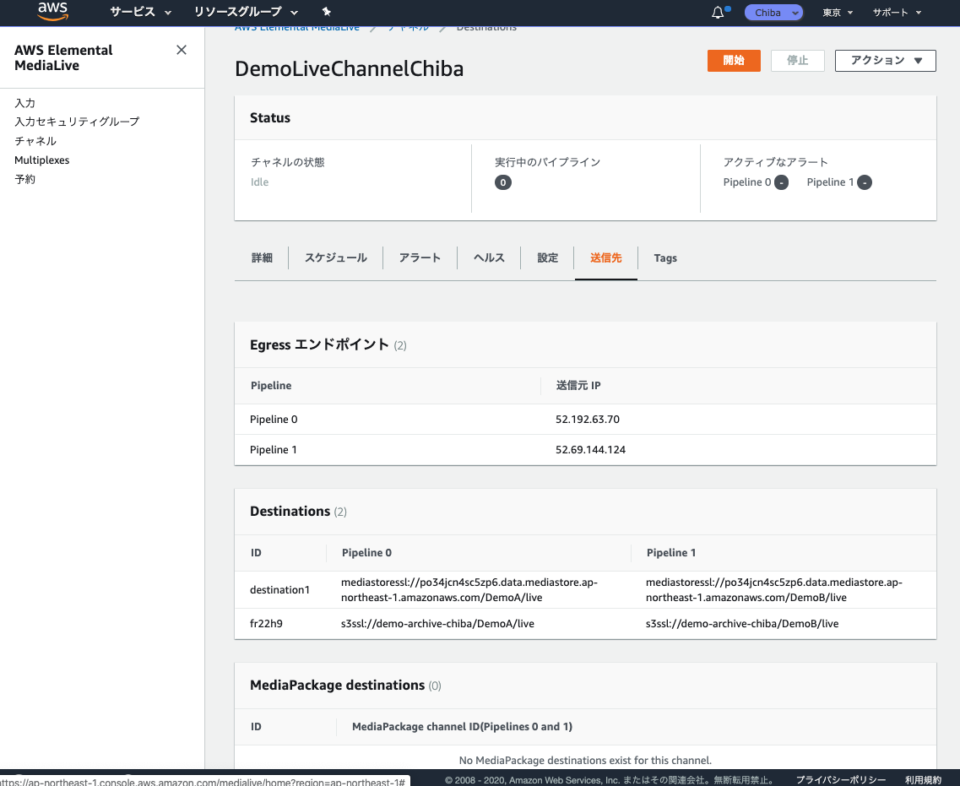Switch to the Tags tab
This screenshot has height=786, width=960.
tap(666, 258)
